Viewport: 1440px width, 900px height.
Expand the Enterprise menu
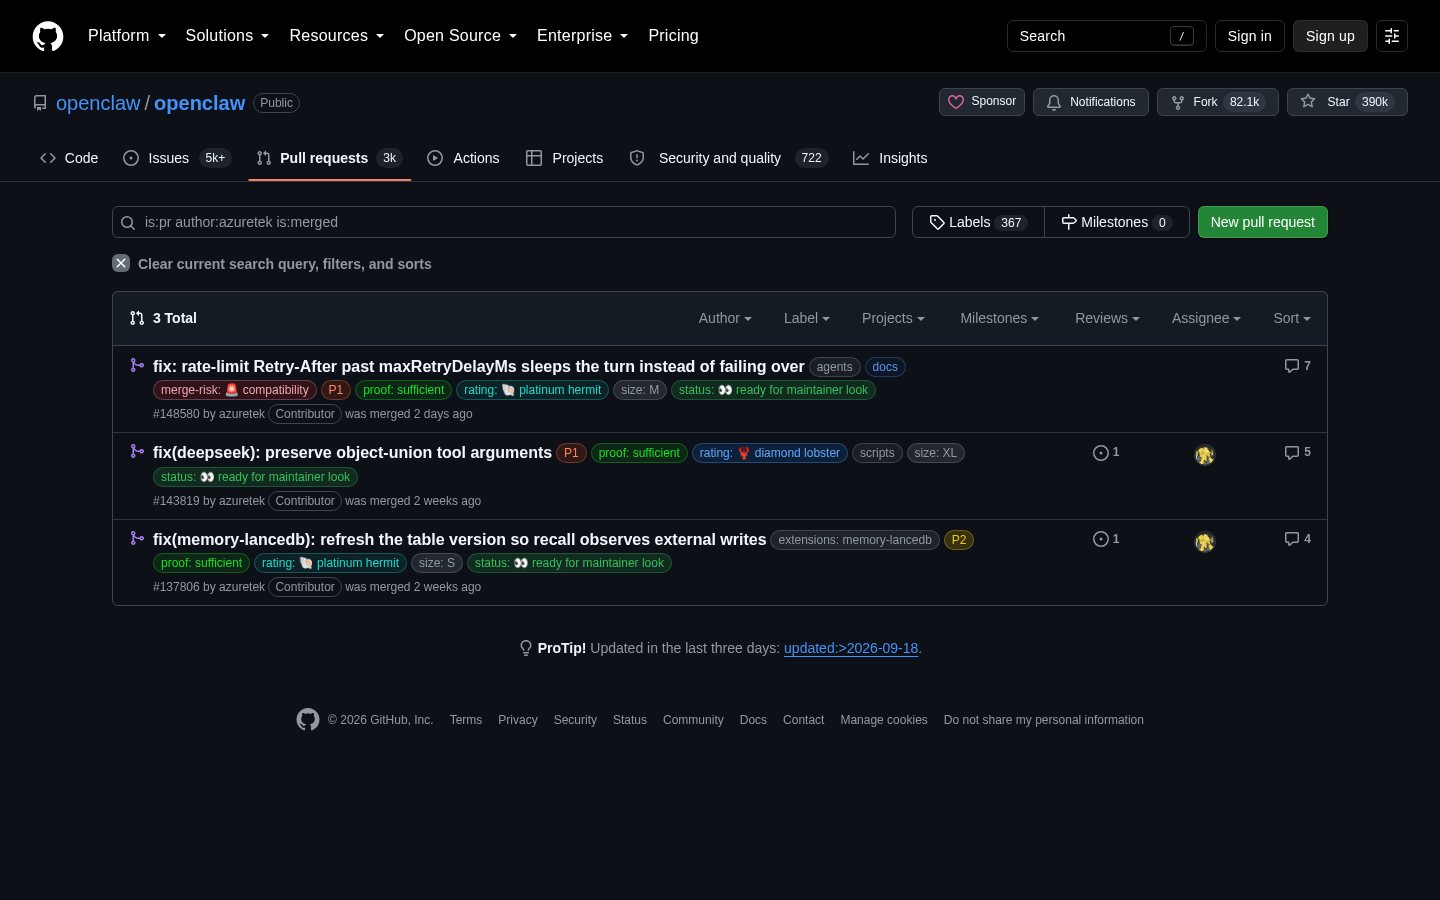coord(583,36)
